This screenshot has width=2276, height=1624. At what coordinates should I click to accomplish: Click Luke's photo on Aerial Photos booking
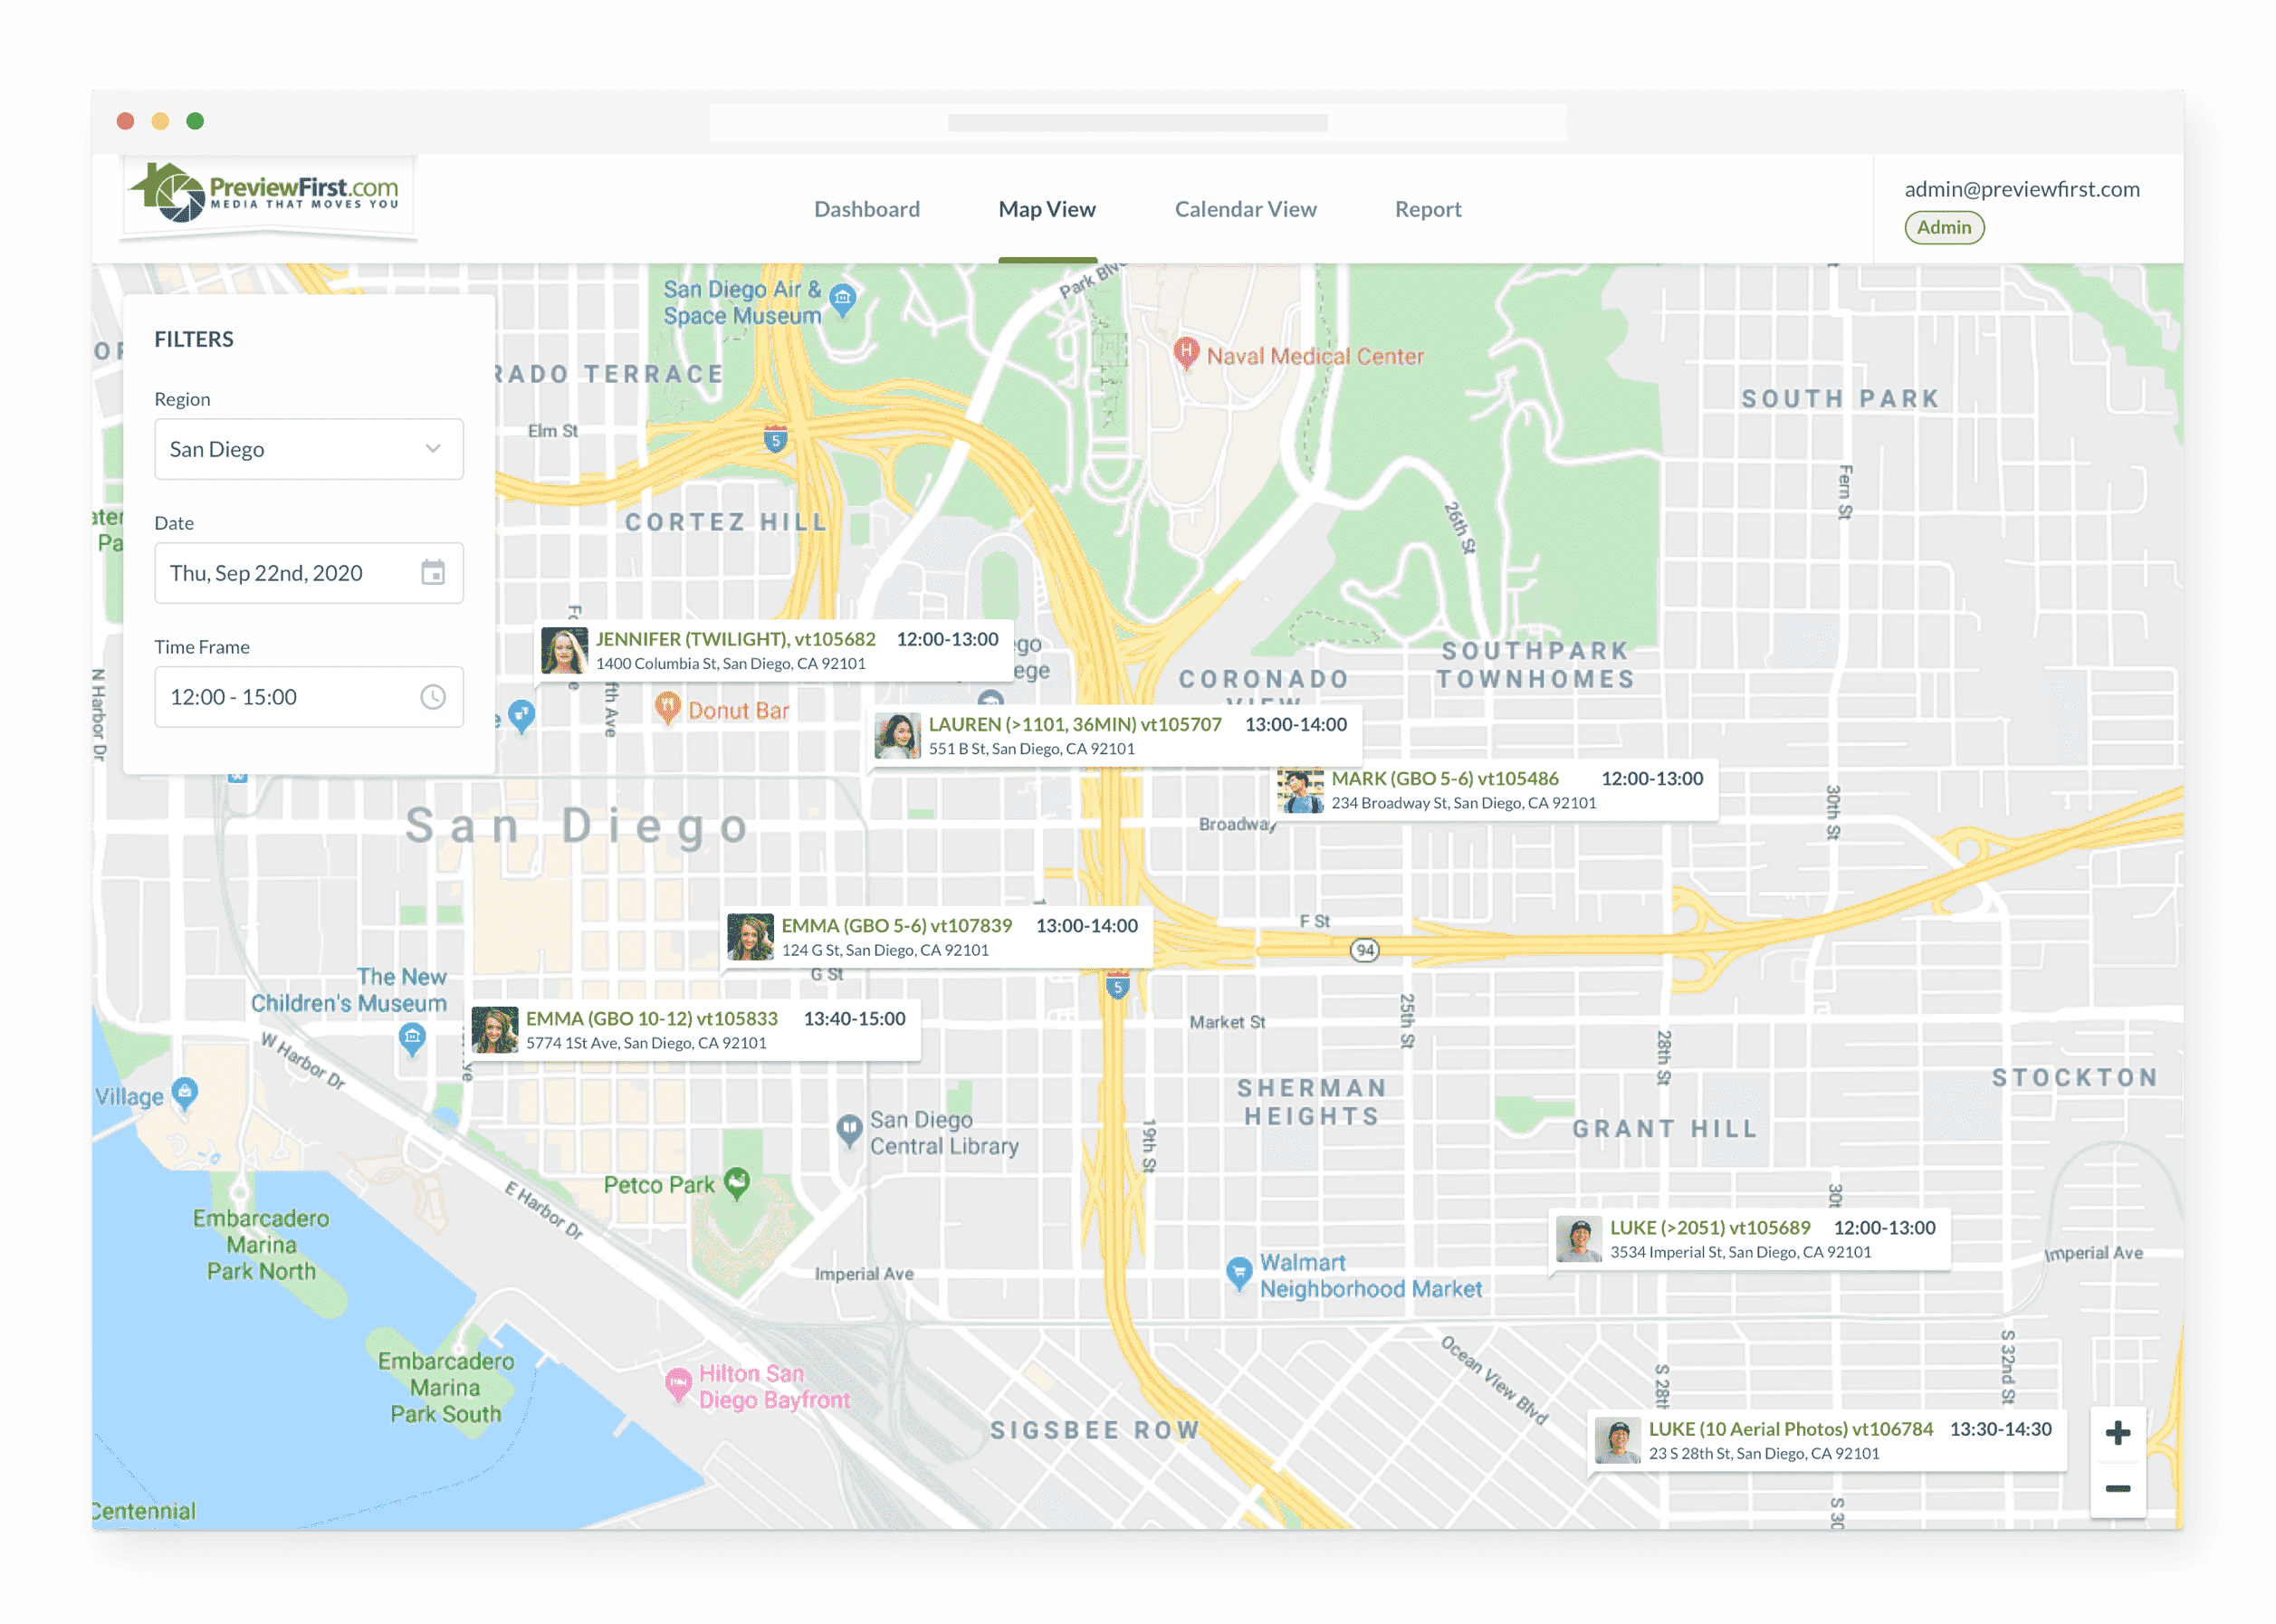1617,1441
